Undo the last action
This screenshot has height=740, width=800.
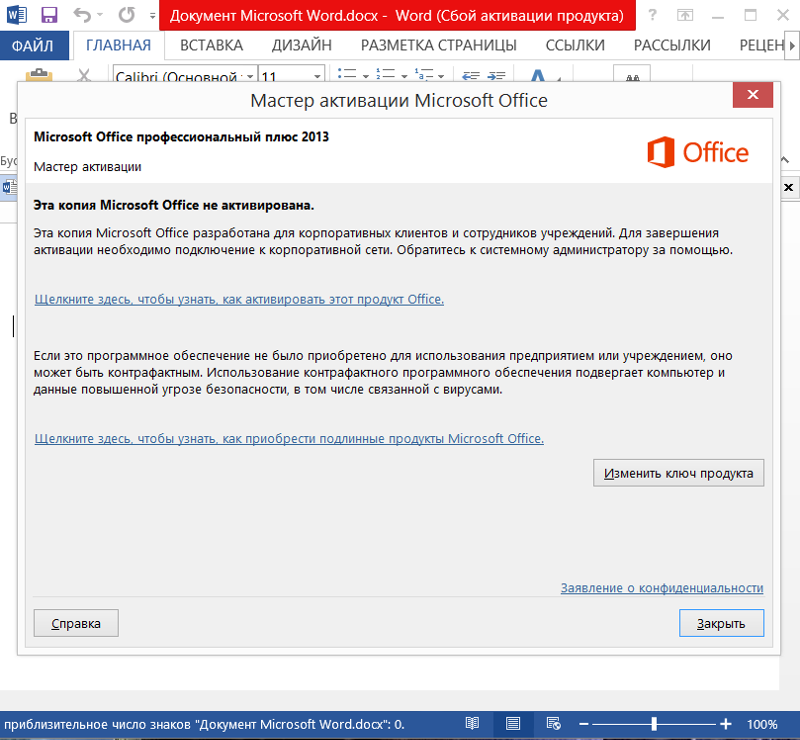(x=82, y=15)
